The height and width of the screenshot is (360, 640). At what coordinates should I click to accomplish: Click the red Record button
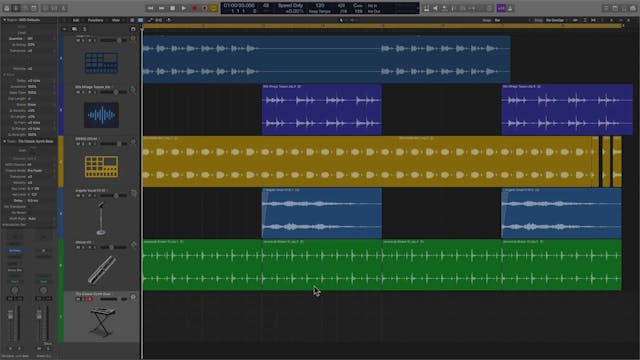[x=195, y=8]
